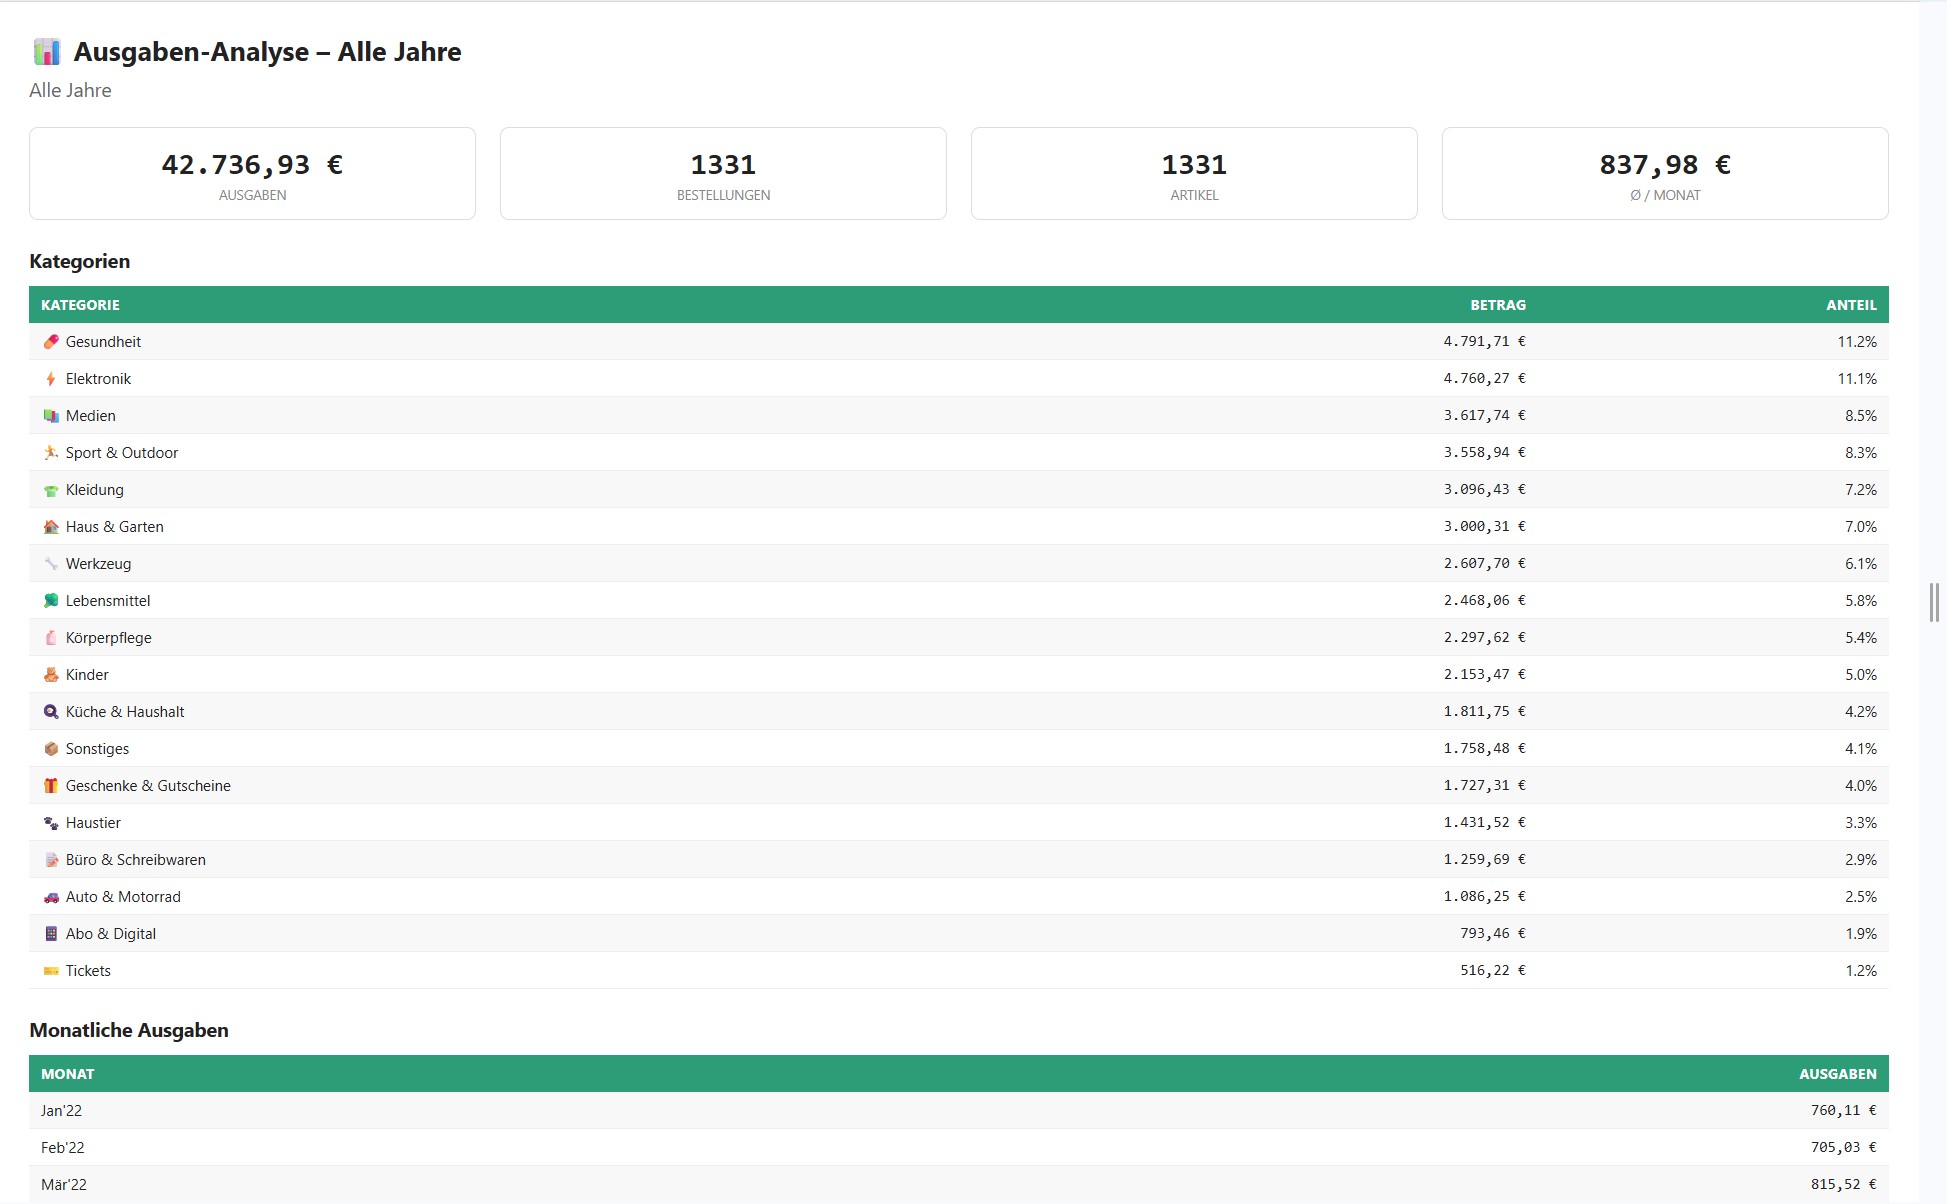Click the Medien category name
This screenshot has height=1204, width=1947.
(x=91, y=416)
